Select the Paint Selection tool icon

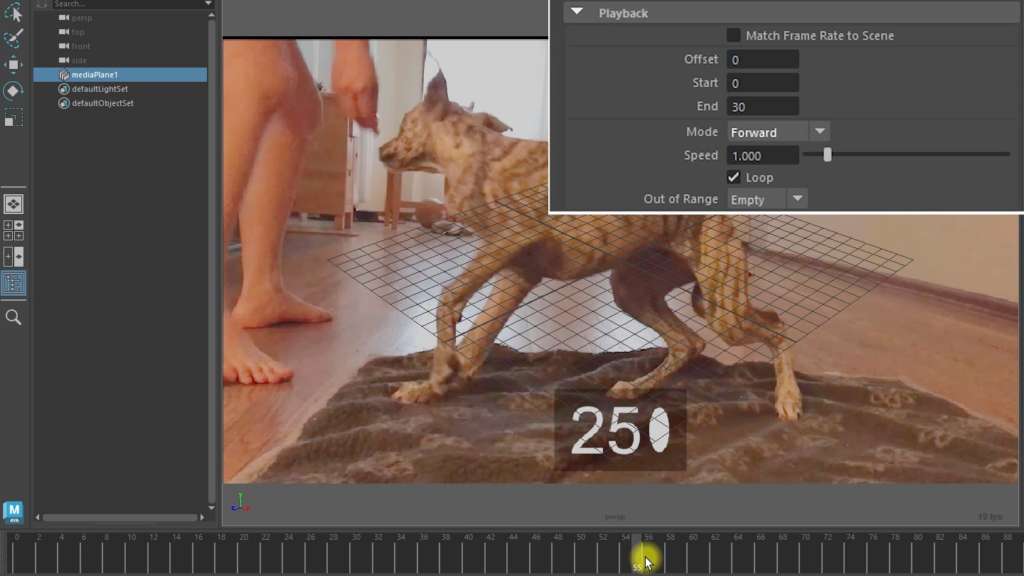[13, 38]
